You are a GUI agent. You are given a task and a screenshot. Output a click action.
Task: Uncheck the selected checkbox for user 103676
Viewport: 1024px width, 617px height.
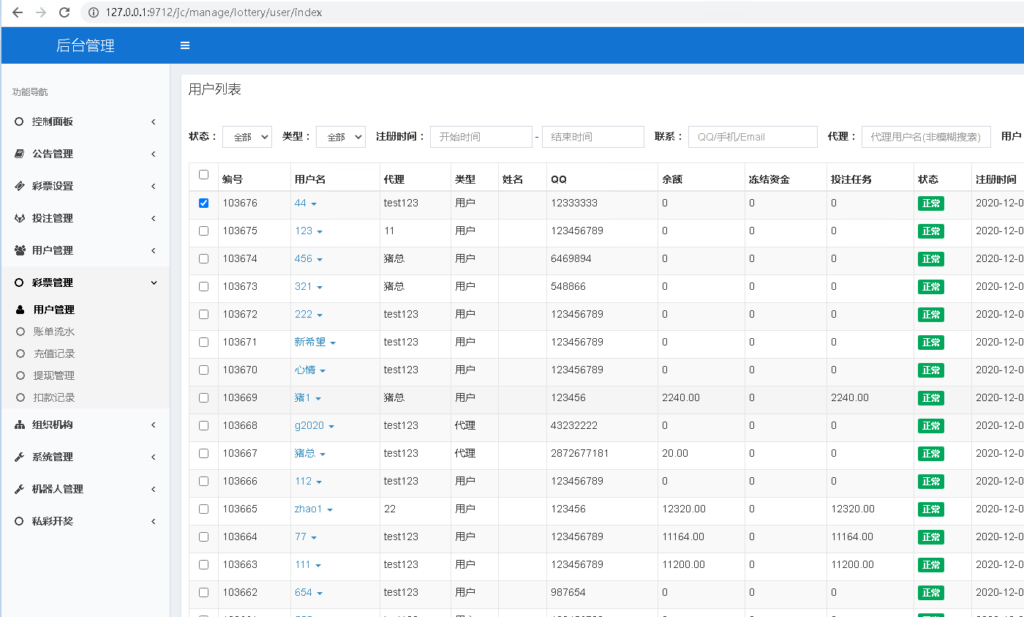(204, 203)
